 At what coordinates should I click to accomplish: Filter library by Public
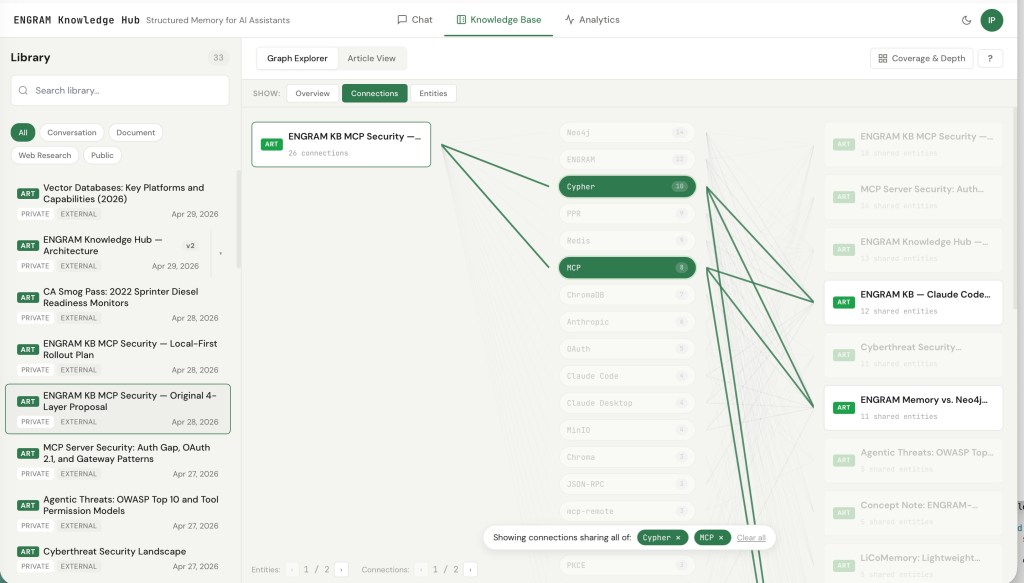tap(103, 155)
